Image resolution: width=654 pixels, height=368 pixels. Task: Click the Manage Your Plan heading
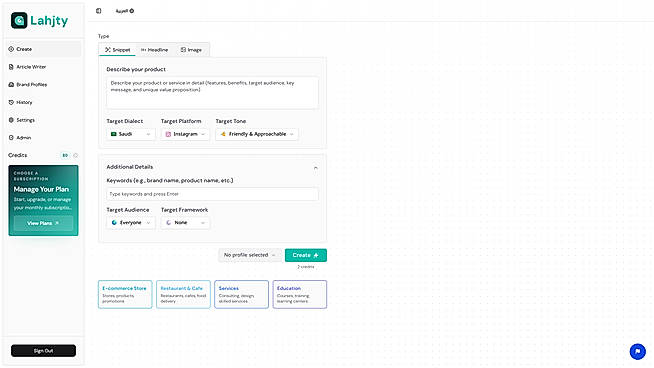pos(41,189)
